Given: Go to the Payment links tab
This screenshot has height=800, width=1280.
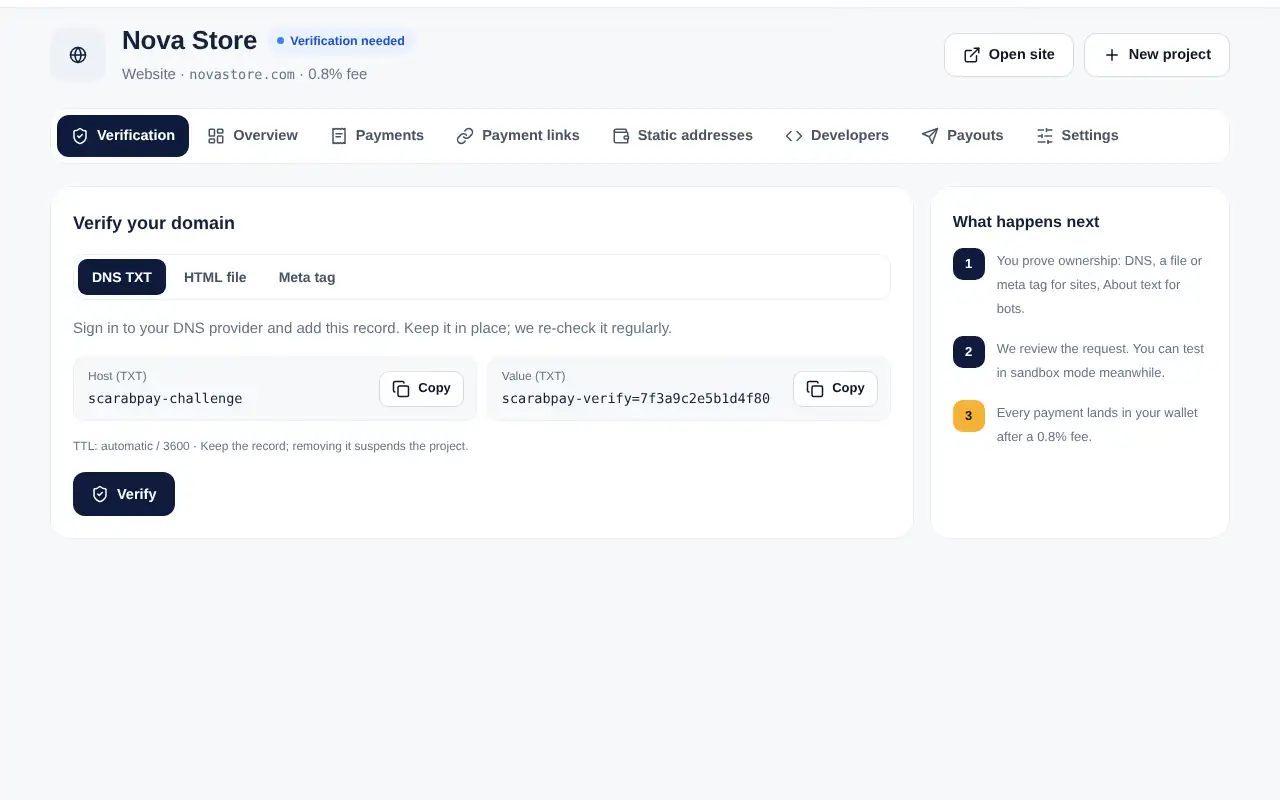Looking at the screenshot, I should tap(518, 136).
